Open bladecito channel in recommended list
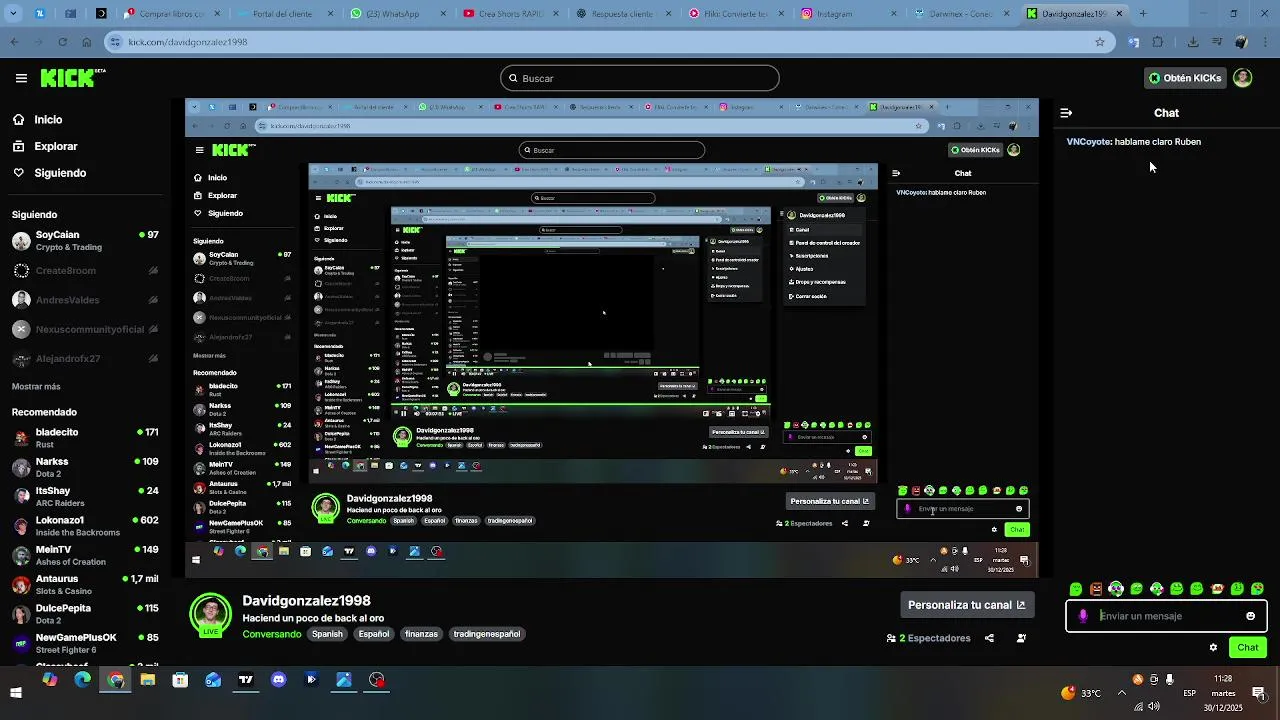This screenshot has width=1280, height=720. 84,438
